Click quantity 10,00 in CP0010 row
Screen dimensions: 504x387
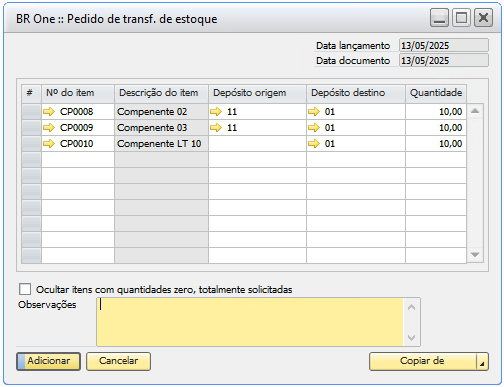coord(436,144)
